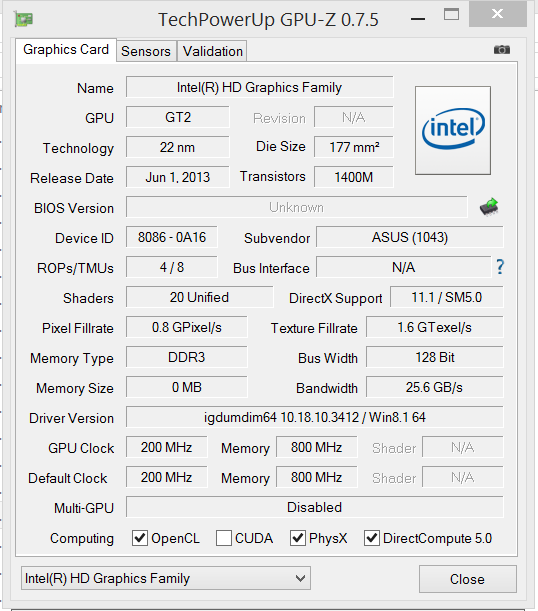This screenshot has height=611, width=538.
Task: Toggle the DirectCompute 5.0 checkbox
Action: click(x=372, y=538)
